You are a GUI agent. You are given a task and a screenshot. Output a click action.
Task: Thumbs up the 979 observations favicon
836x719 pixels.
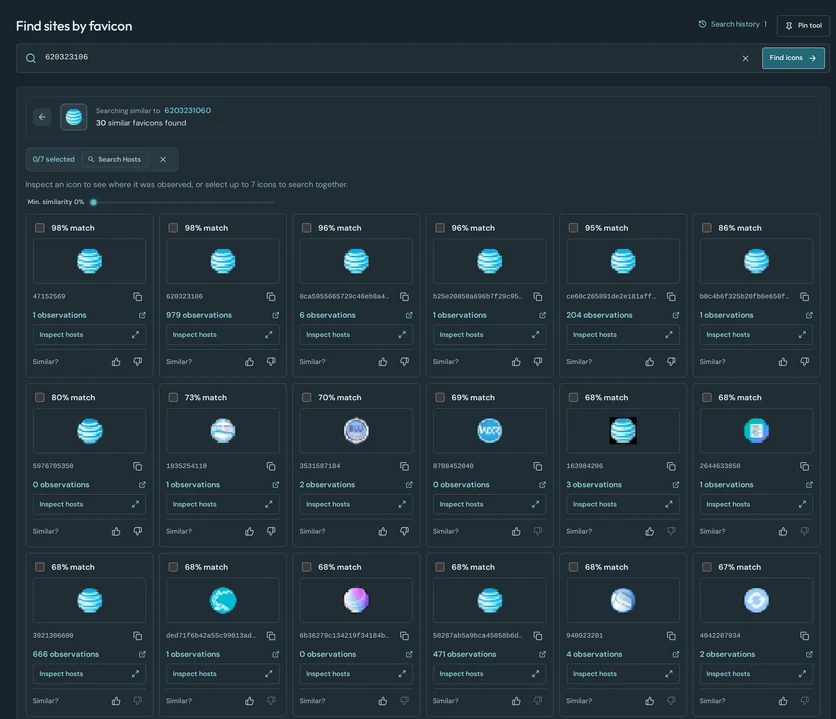(250, 362)
